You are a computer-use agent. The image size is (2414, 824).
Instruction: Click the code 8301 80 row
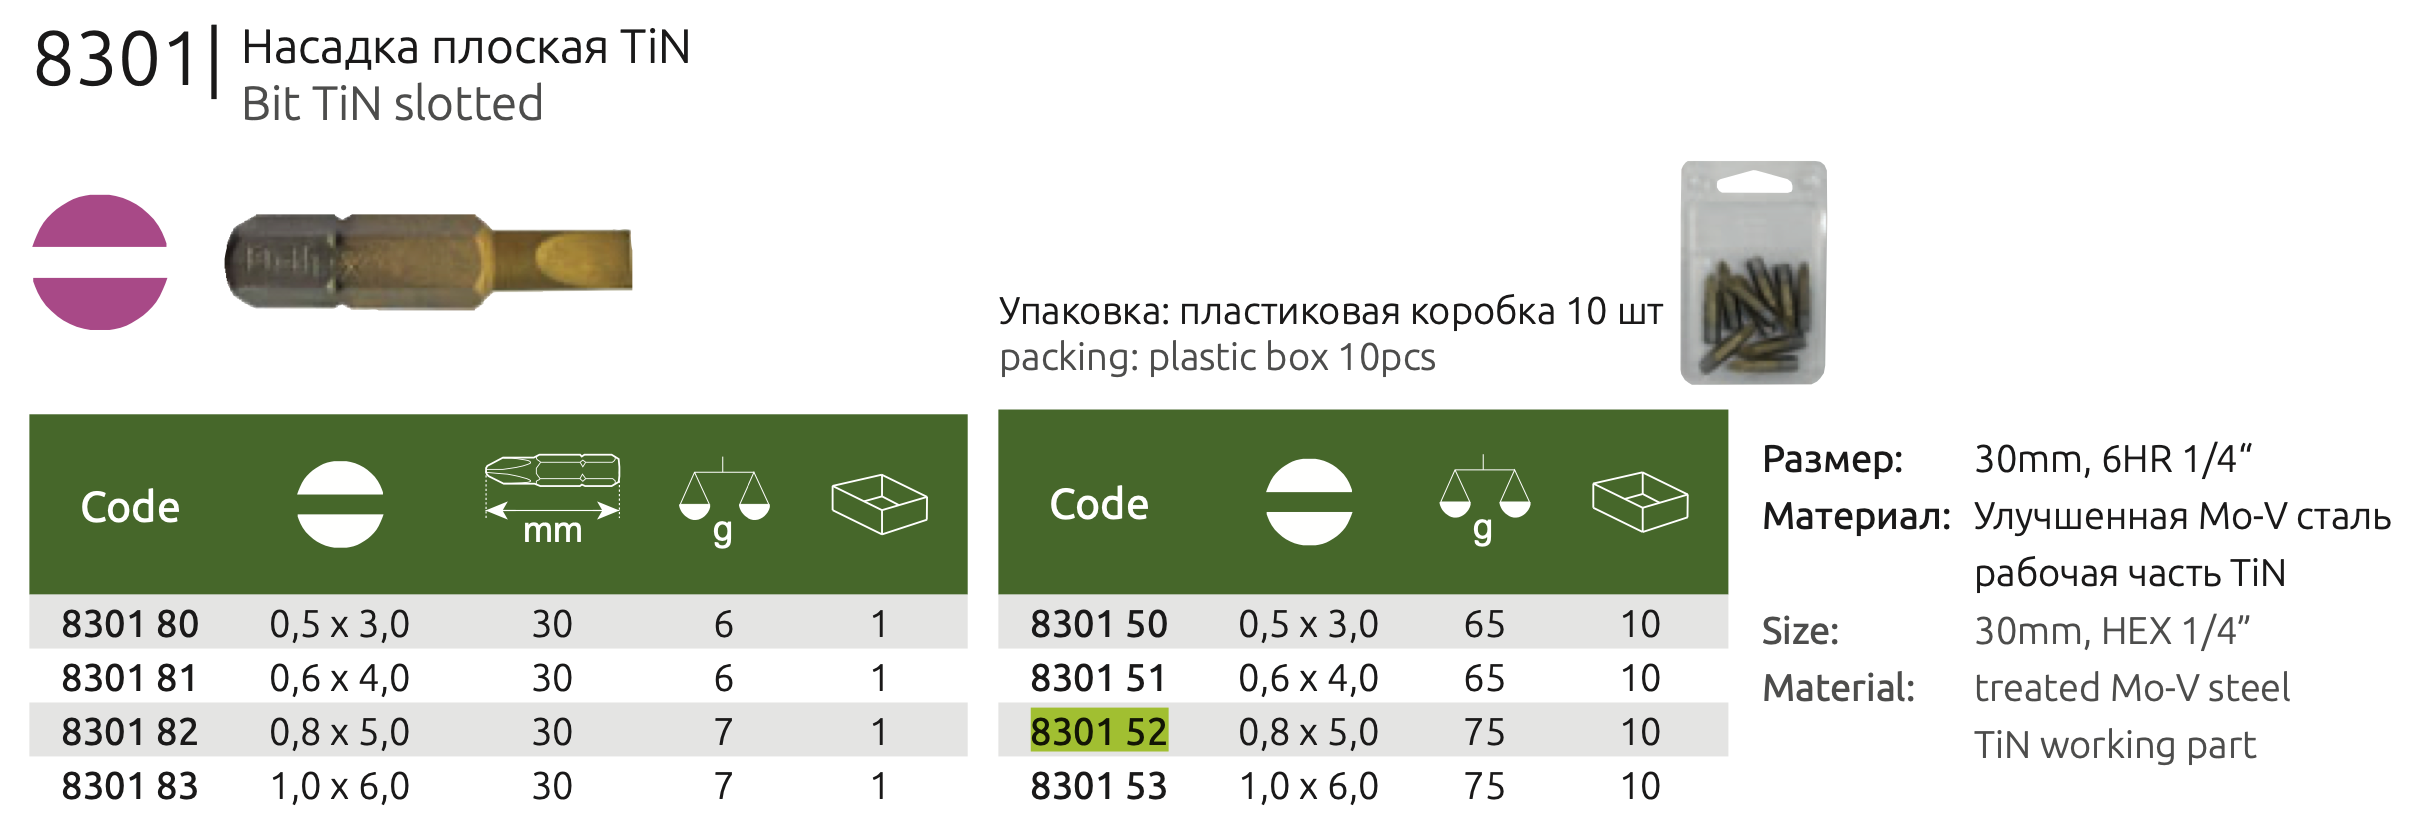[x=130, y=624]
